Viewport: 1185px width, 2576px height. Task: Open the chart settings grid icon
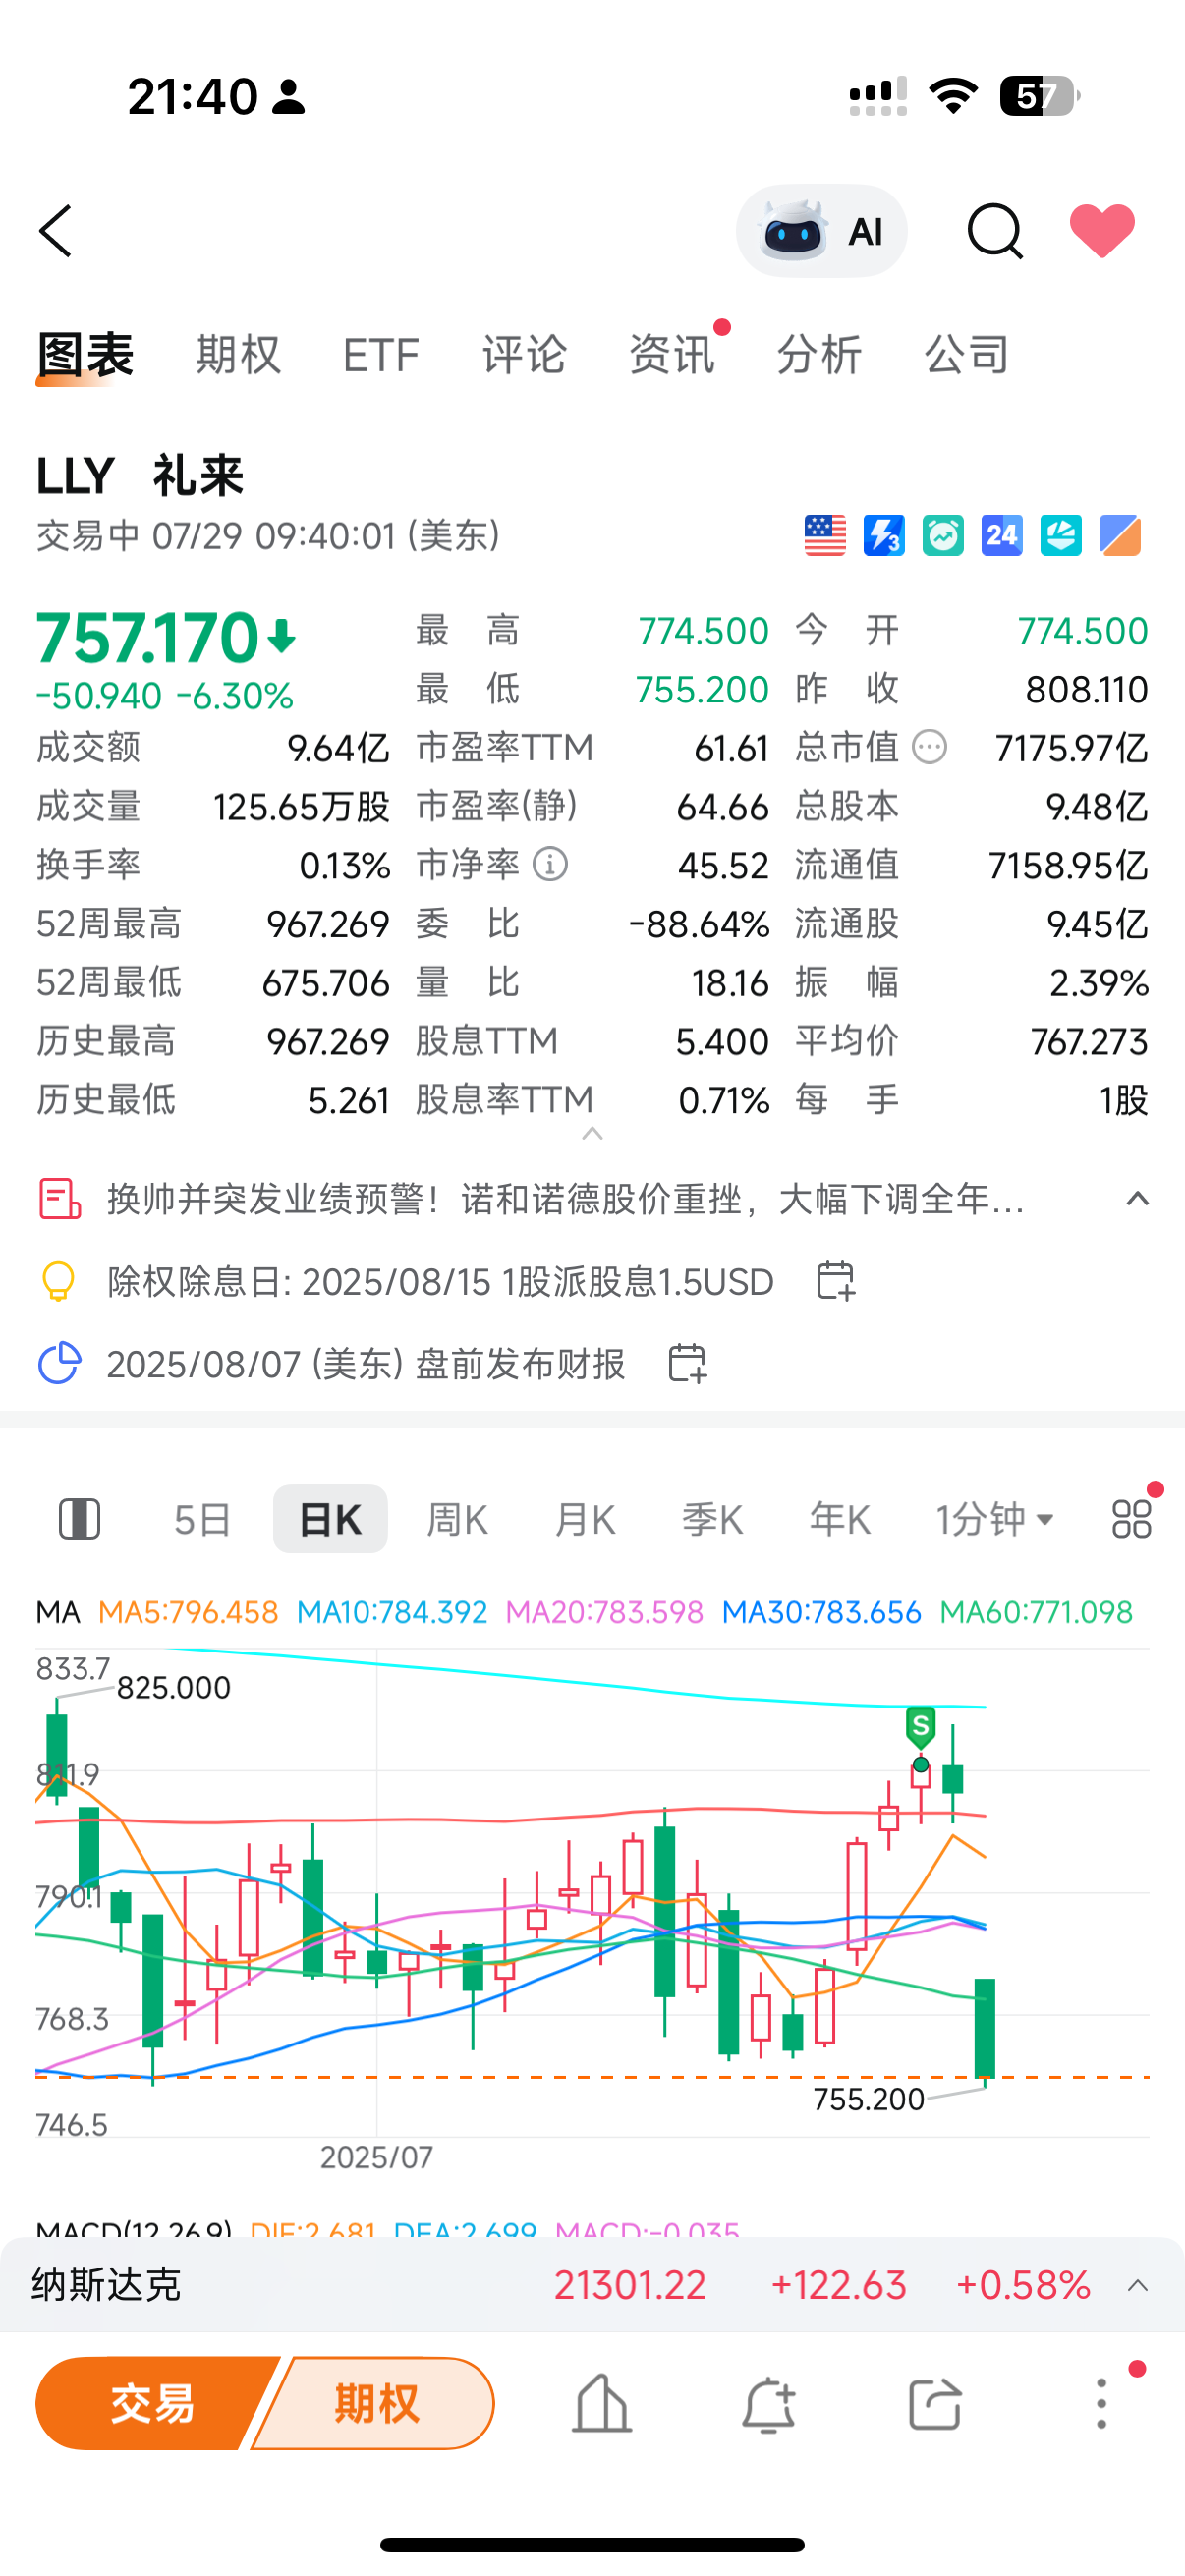coord(1132,1519)
